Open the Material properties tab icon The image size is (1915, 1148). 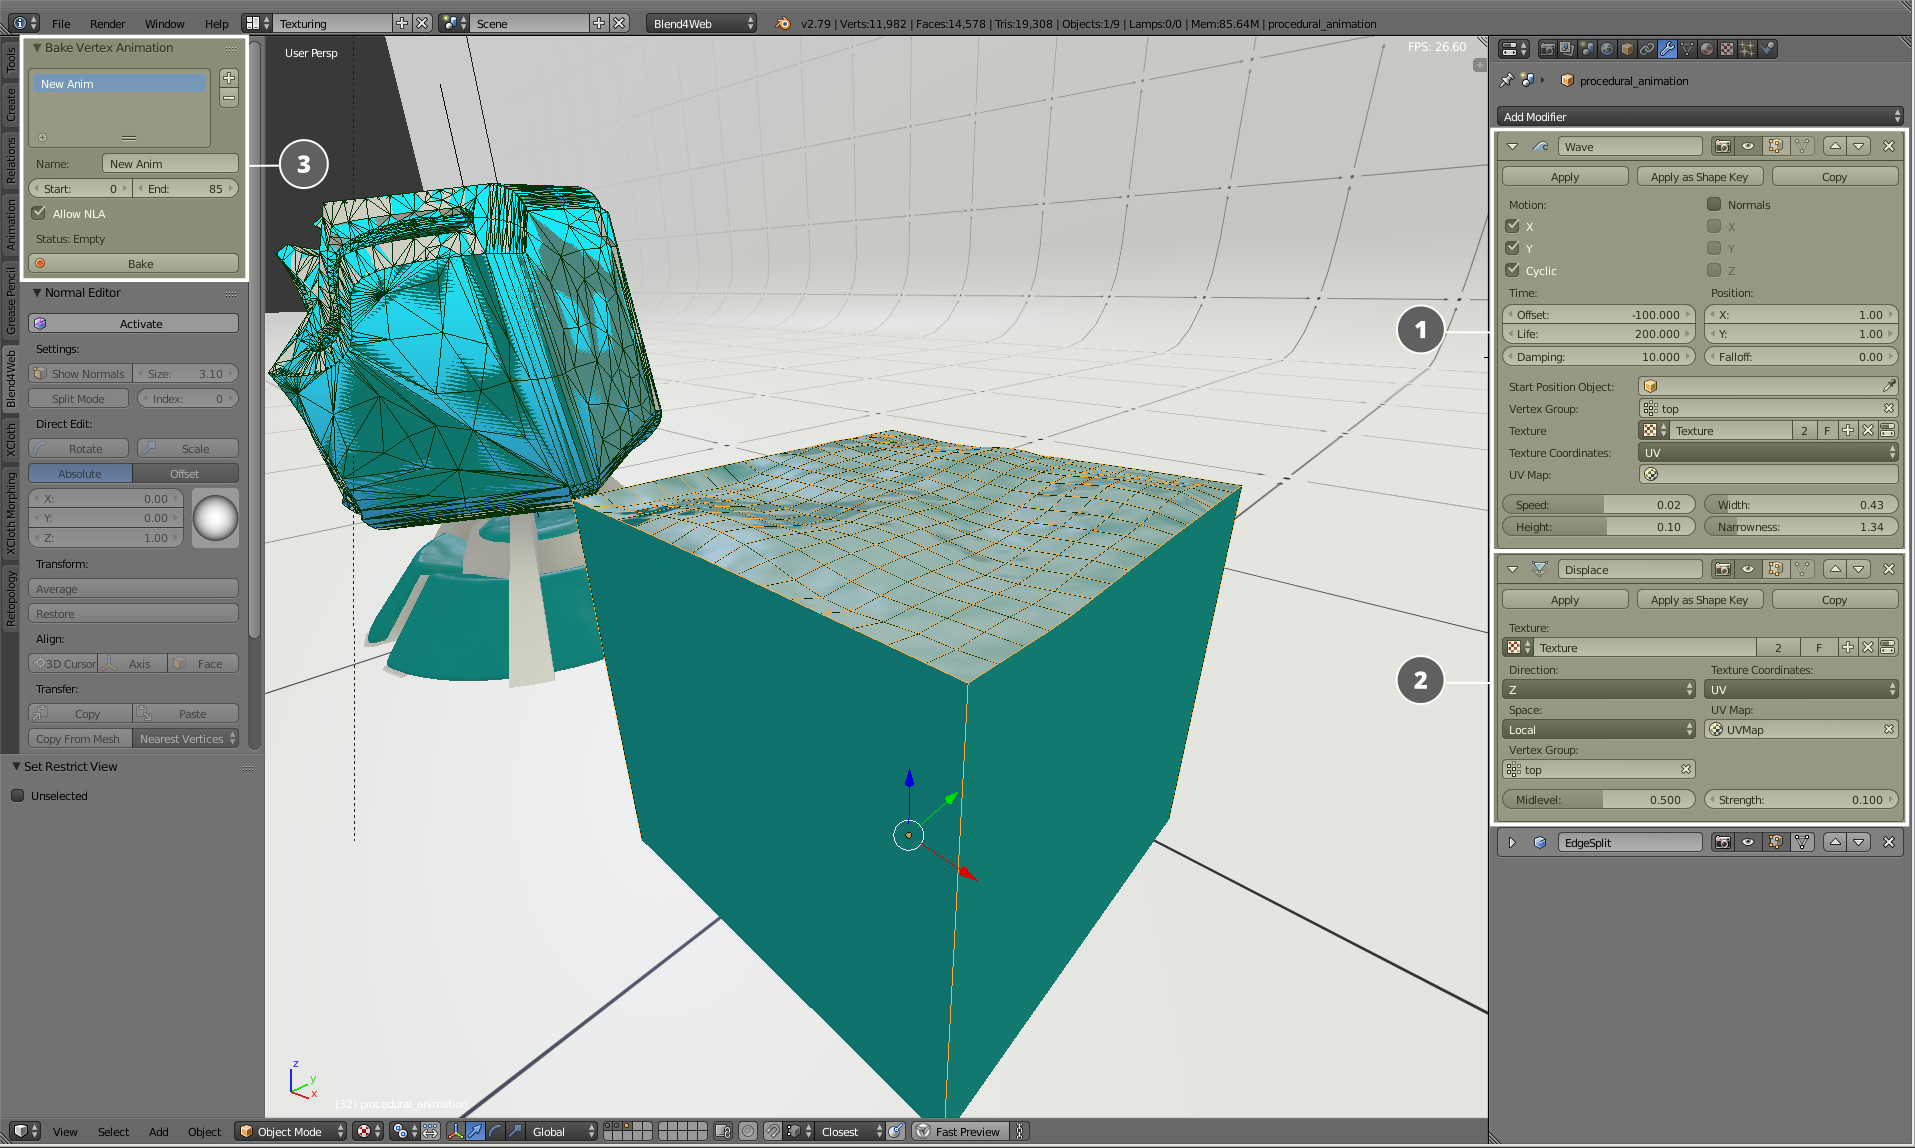pyautogui.click(x=1707, y=49)
